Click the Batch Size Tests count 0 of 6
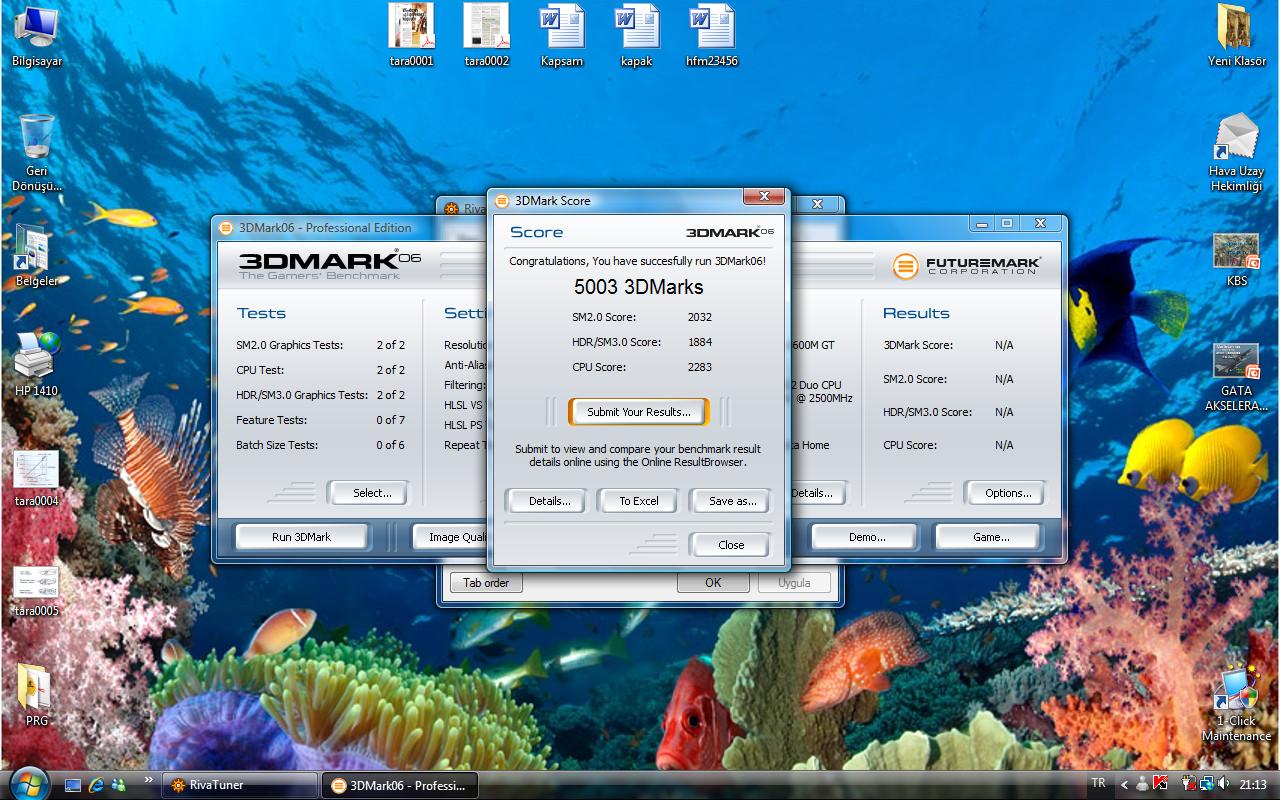Image resolution: width=1280 pixels, height=800 pixels. 390,445
